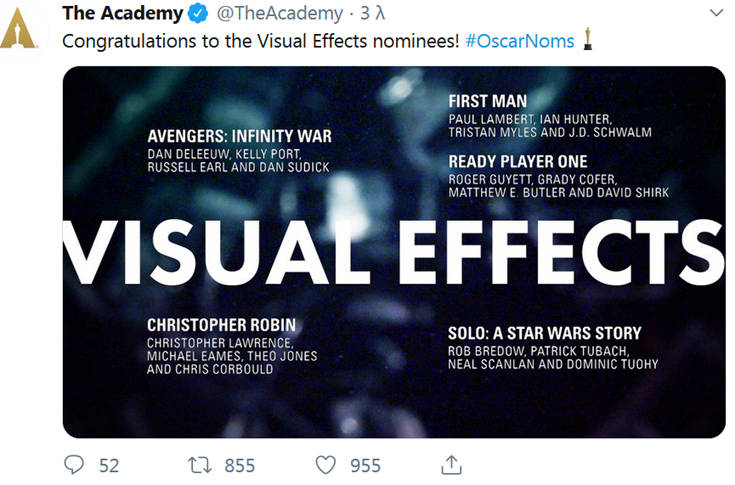Click the reply speech bubble icon
The height and width of the screenshot is (485, 735).
click(74, 465)
